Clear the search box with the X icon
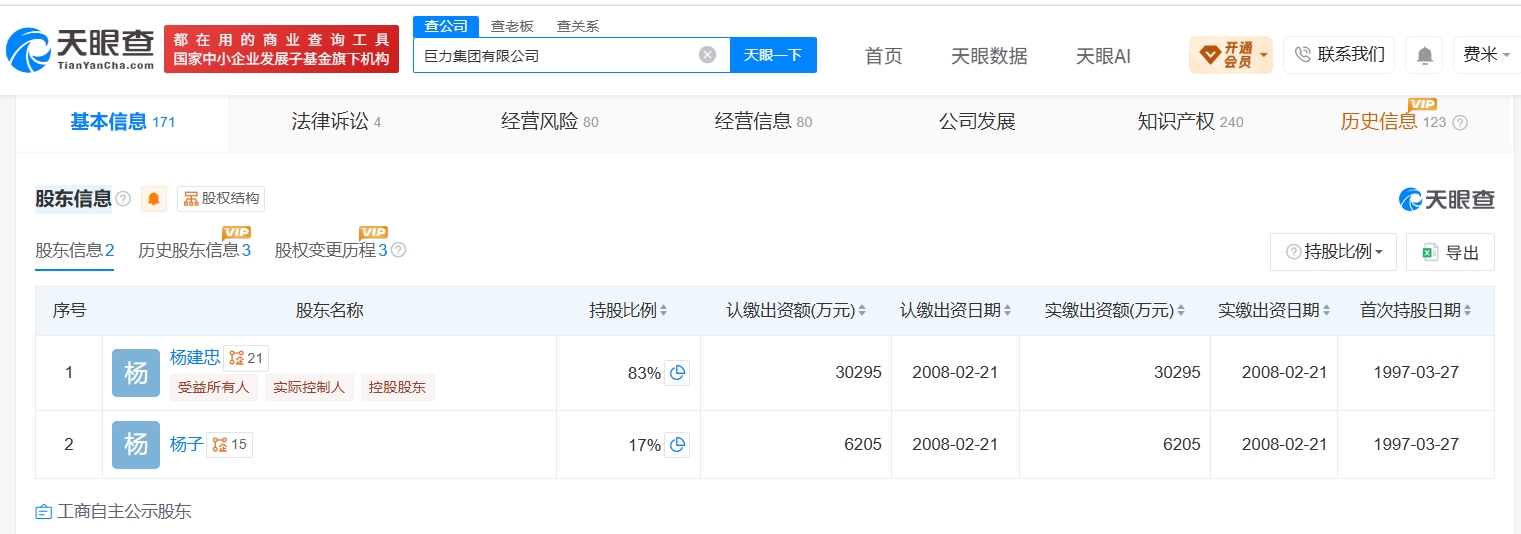Viewport: 1521px width, 534px height. (707, 55)
